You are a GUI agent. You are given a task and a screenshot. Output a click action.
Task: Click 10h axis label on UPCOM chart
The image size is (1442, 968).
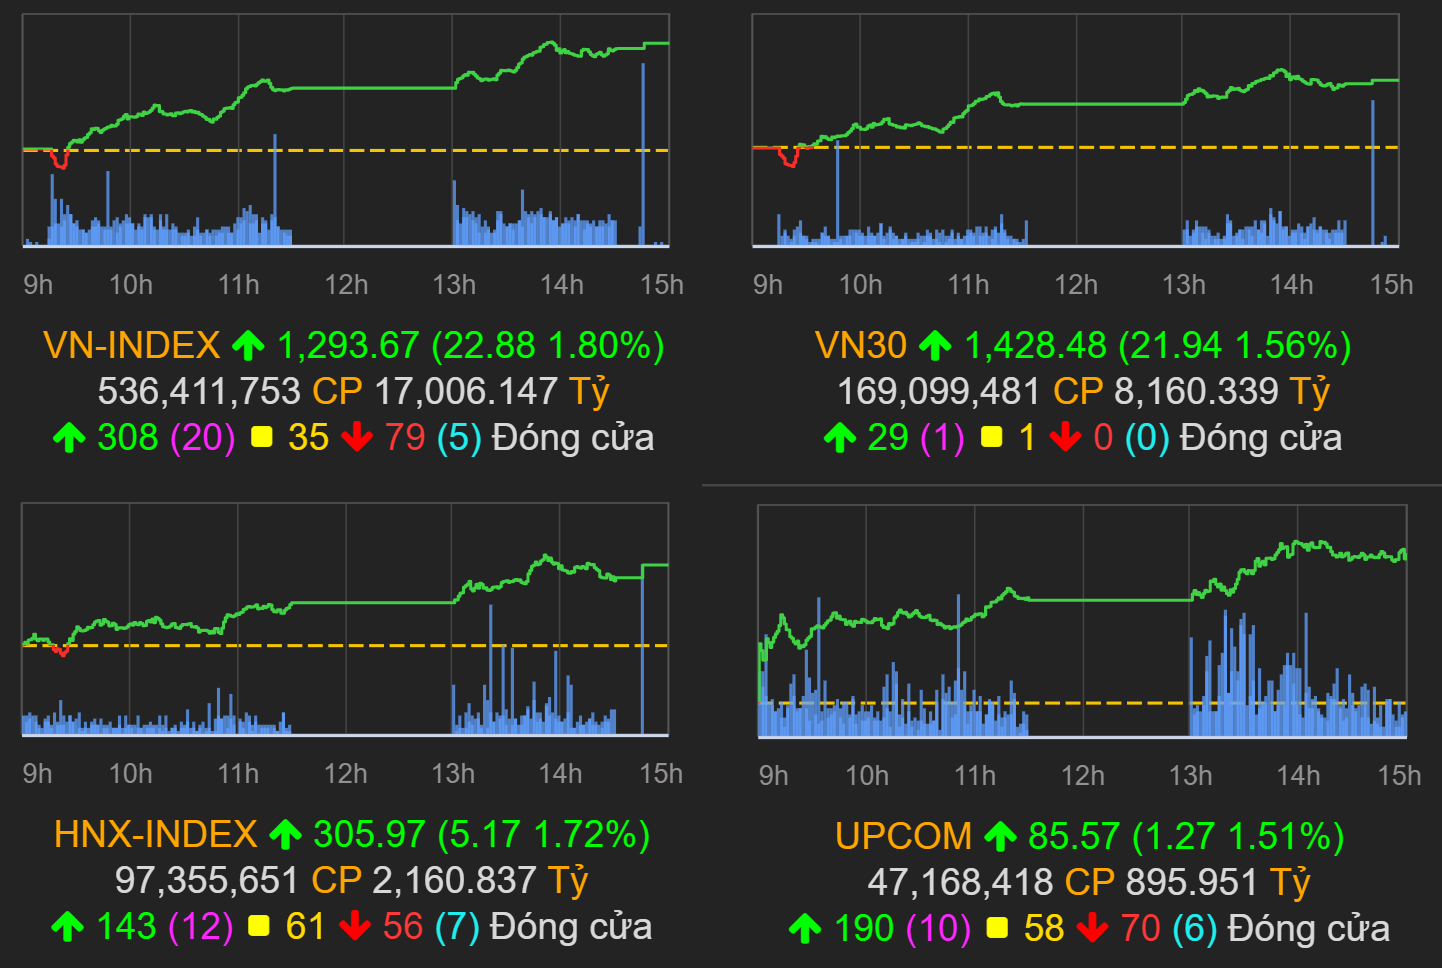click(867, 776)
